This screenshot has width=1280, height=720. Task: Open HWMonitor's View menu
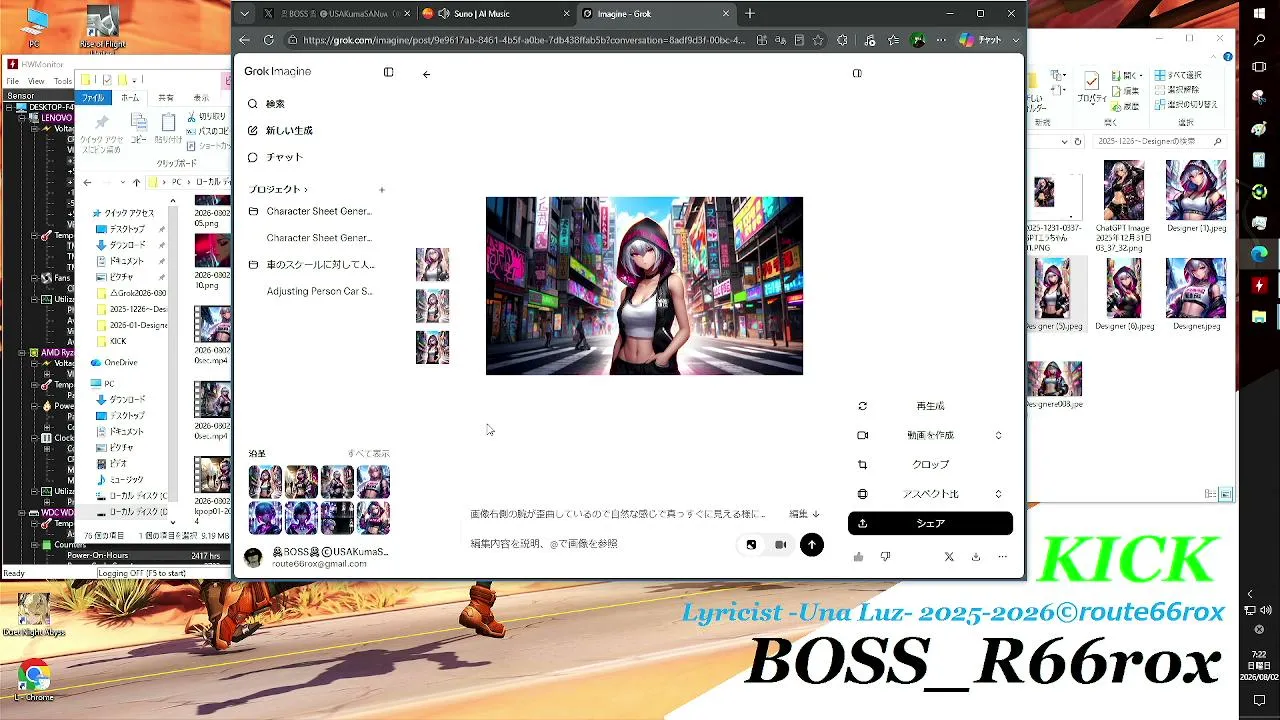click(x=36, y=81)
